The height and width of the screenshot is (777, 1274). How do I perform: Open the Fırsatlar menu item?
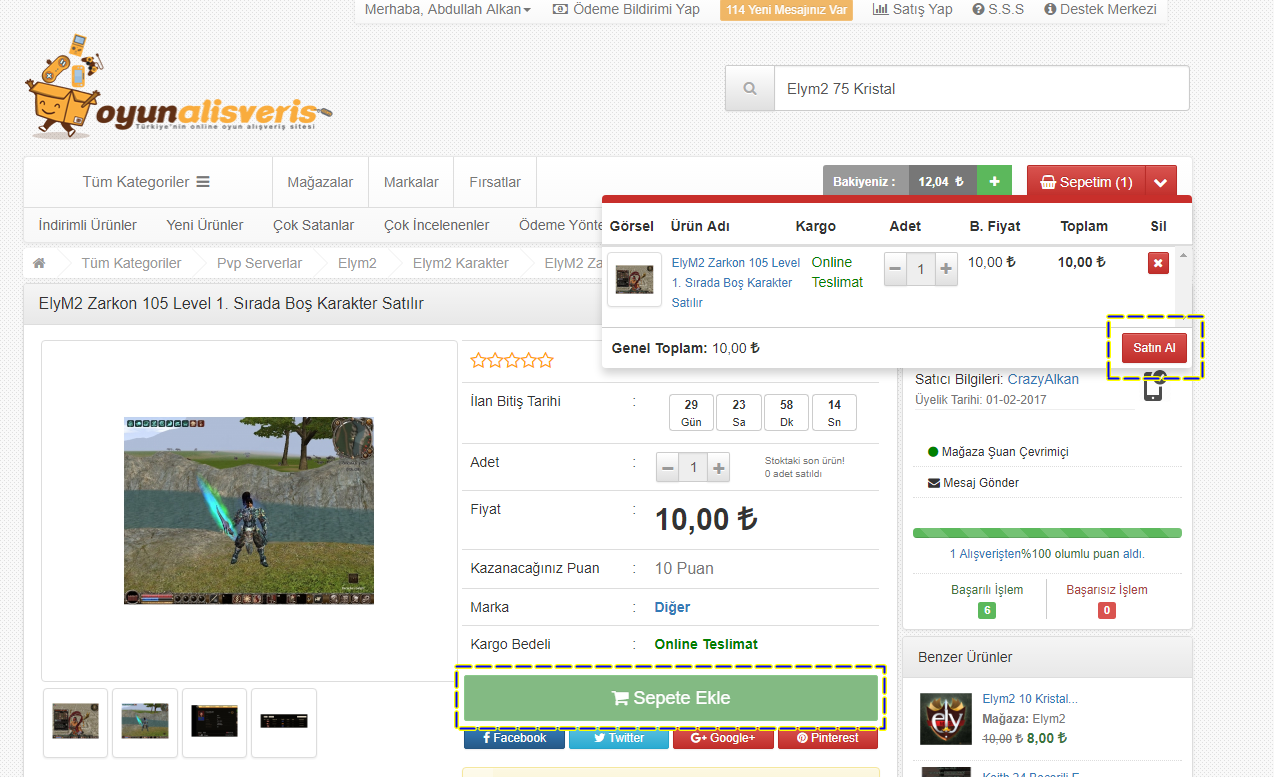click(495, 182)
